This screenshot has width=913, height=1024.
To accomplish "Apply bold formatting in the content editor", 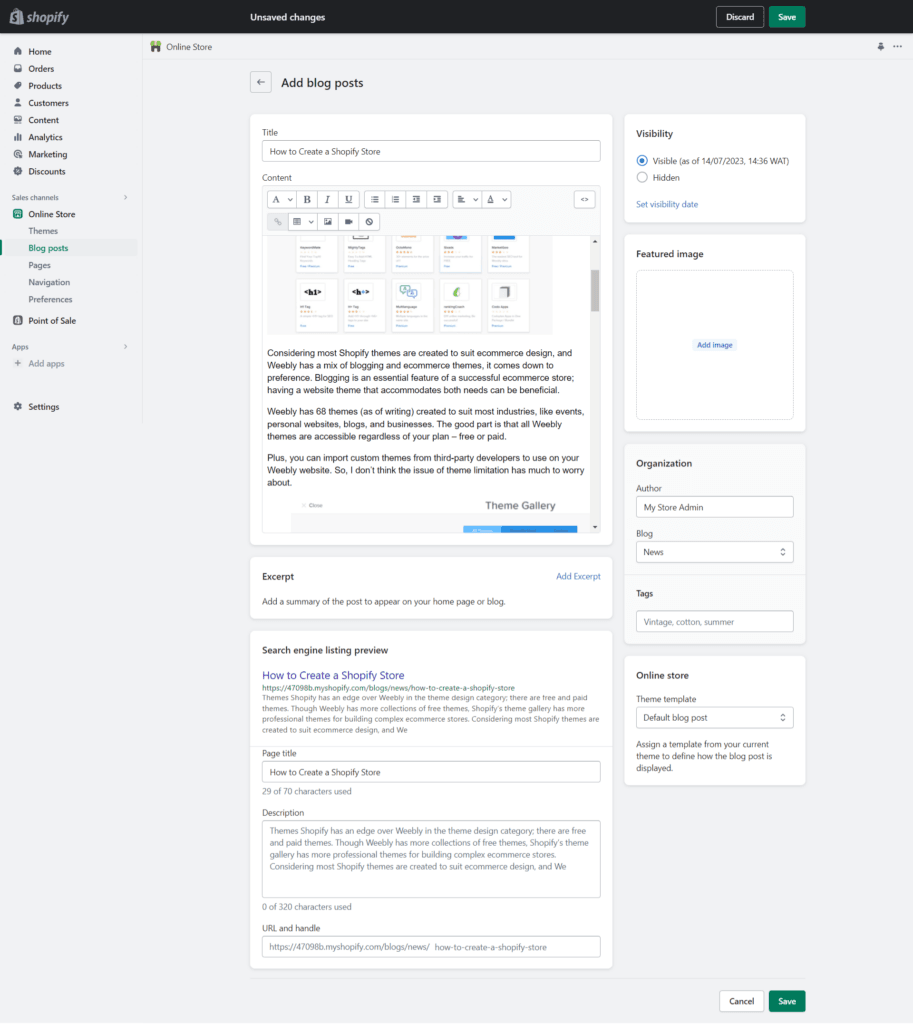I will pos(307,199).
